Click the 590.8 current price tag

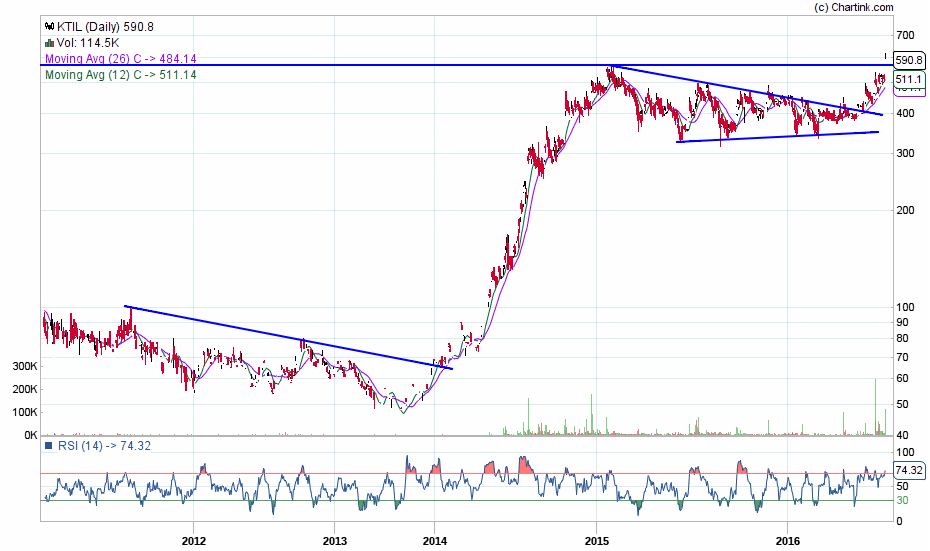click(909, 60)
